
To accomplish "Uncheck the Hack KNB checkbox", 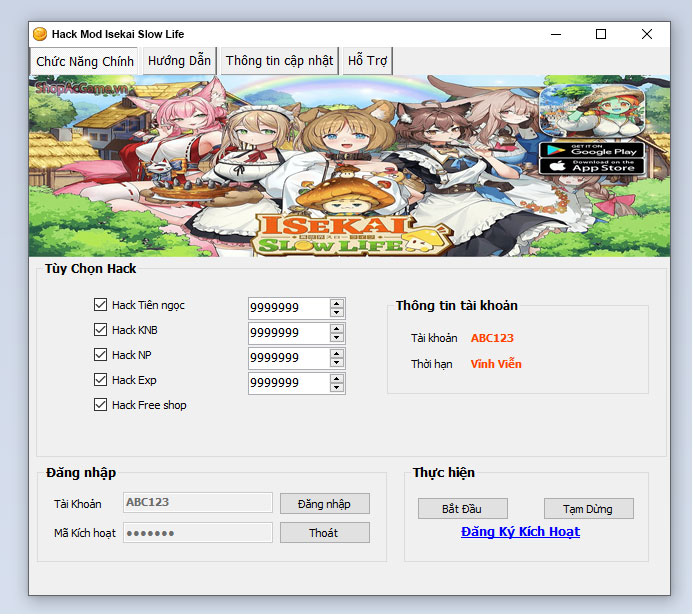I will click(100, 330).
